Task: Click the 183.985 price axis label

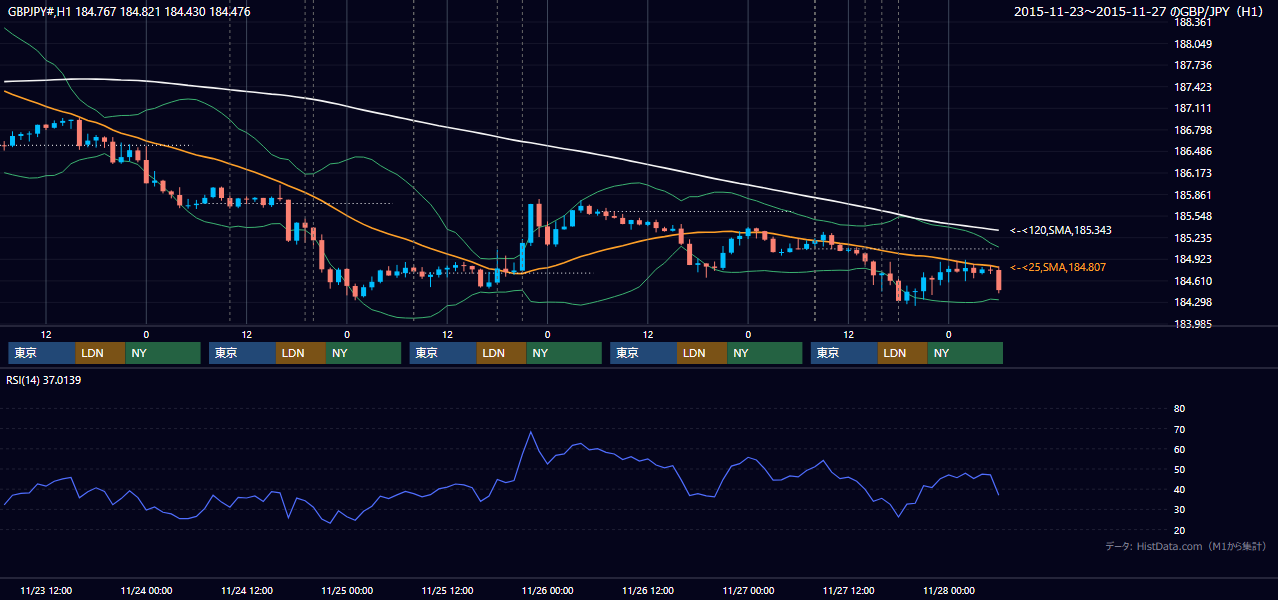Action: pos(1193,324)
